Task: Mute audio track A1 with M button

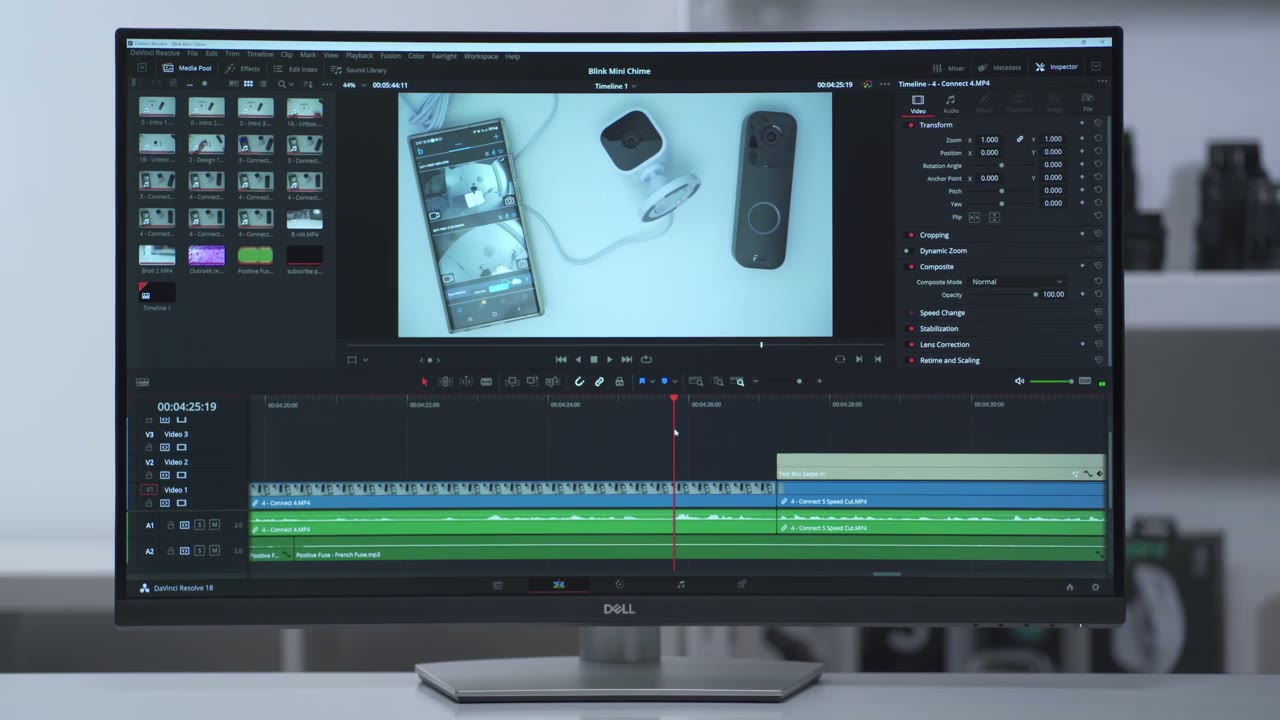Action: point(214,525)
